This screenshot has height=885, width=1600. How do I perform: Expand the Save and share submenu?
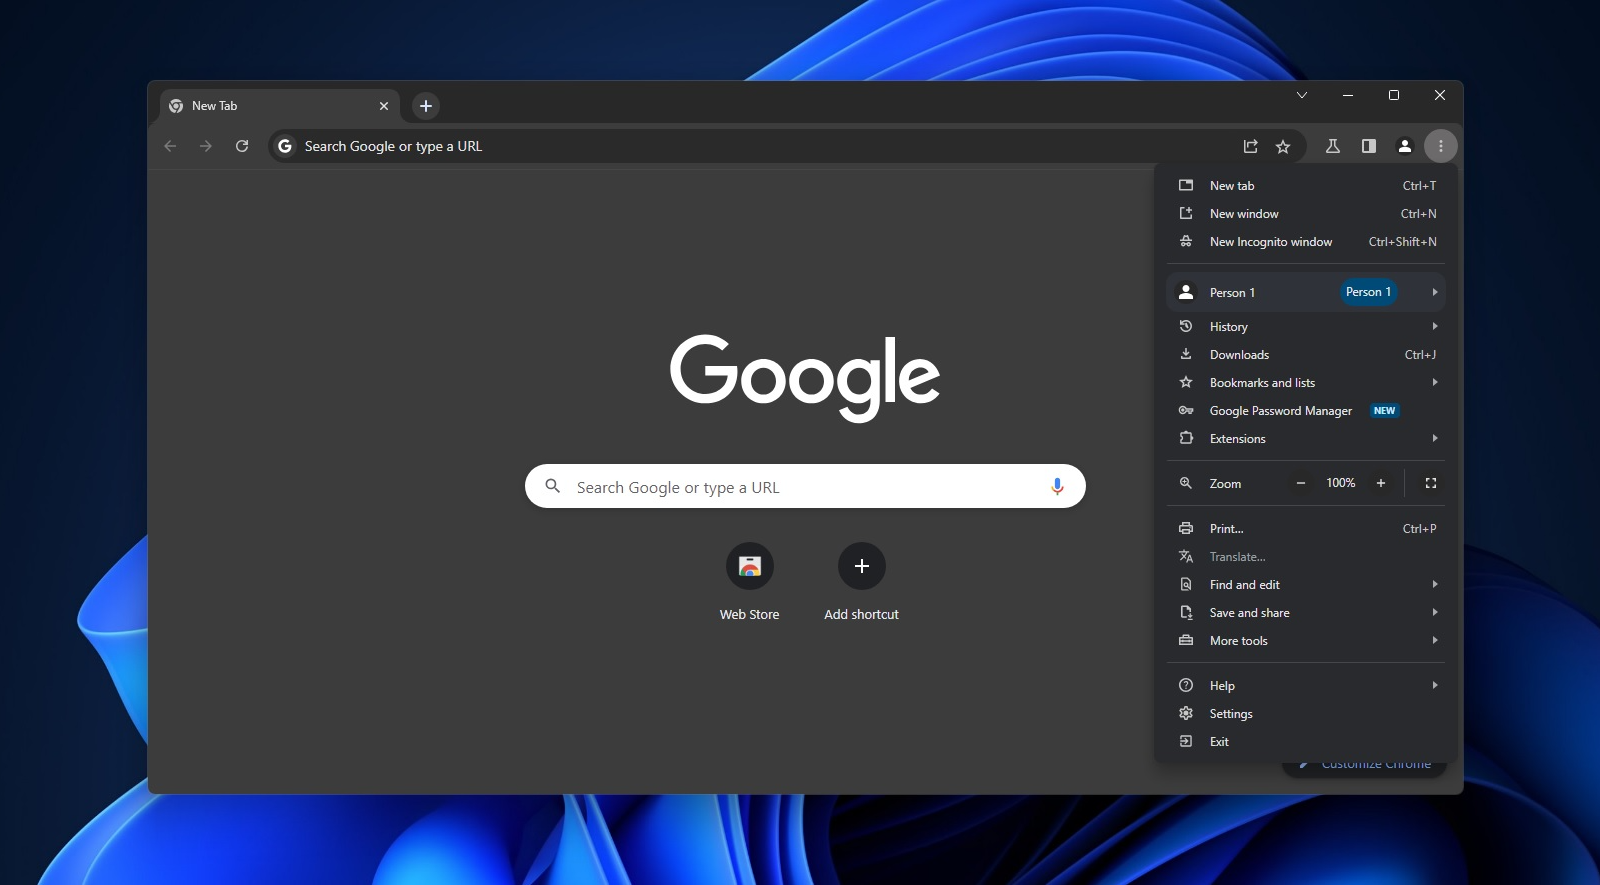tap(1306, 613)
